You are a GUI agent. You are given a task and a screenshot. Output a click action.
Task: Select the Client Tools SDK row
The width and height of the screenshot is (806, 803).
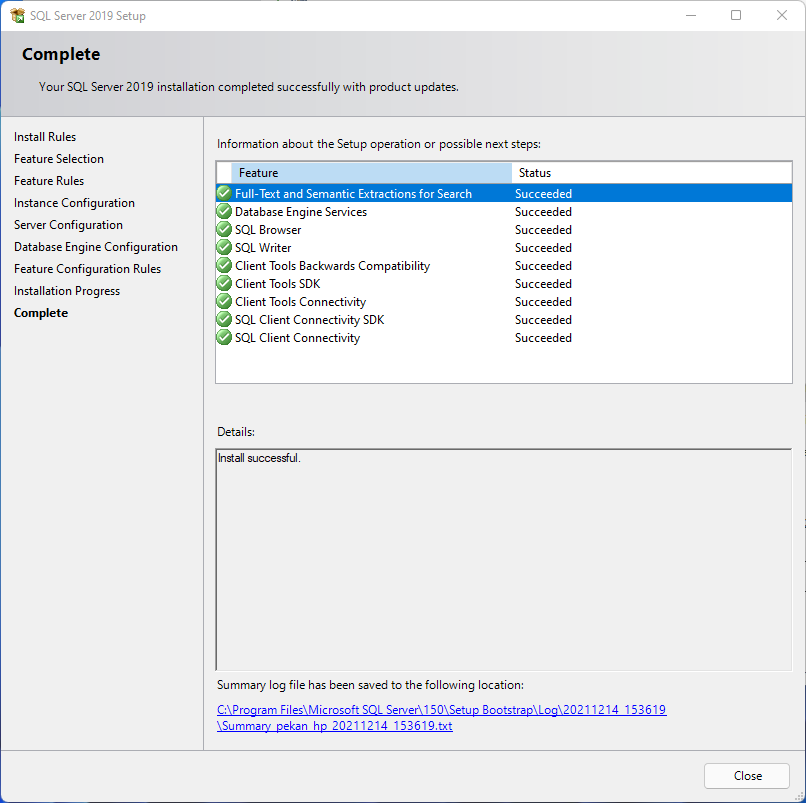[x=504, y=283]
